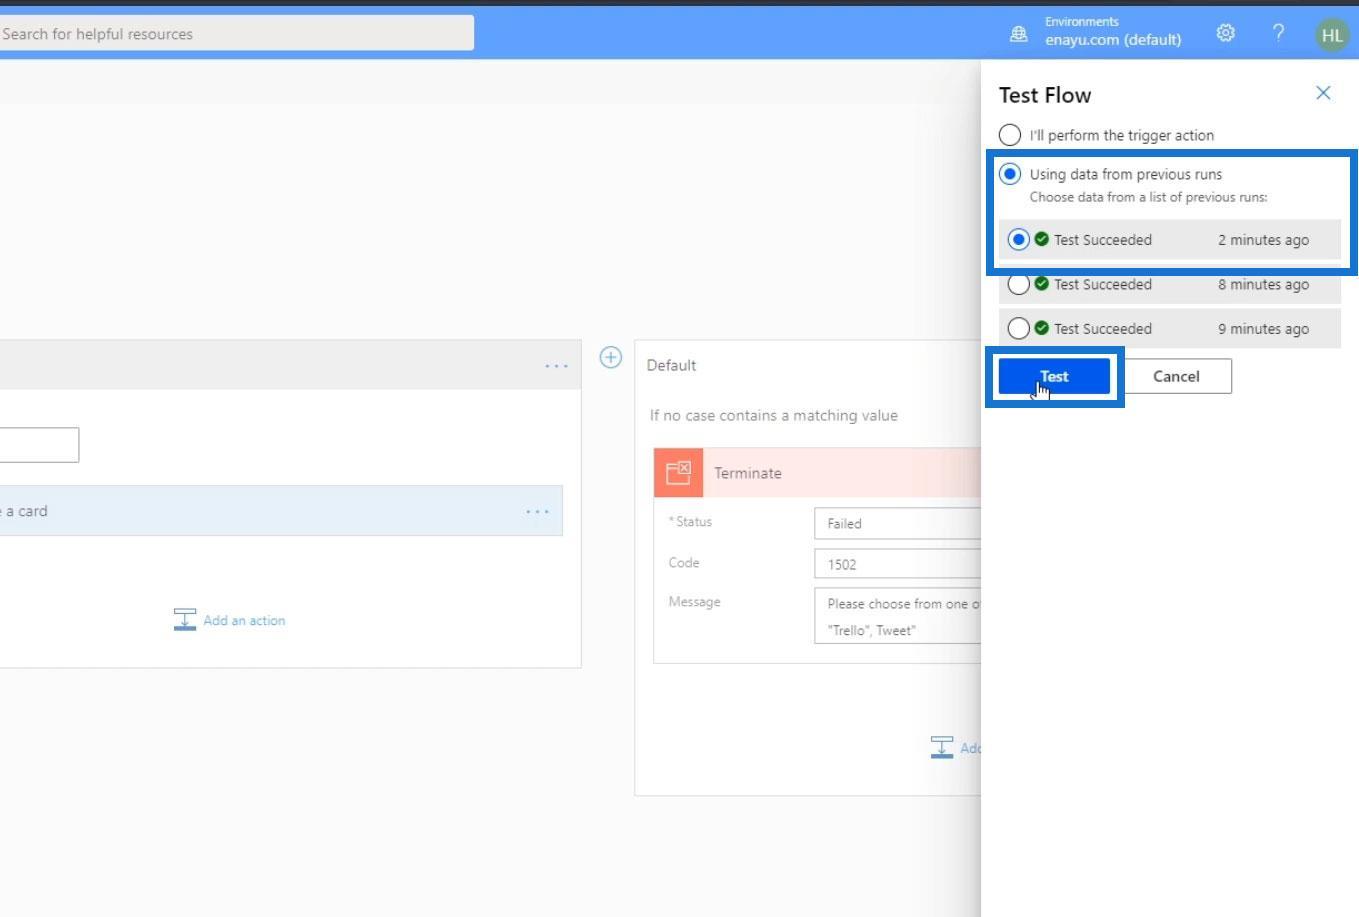Click the Add an action icon in the Default branch
The height and width of the screenshot is (917, 1359).
[x=942, y=747]
